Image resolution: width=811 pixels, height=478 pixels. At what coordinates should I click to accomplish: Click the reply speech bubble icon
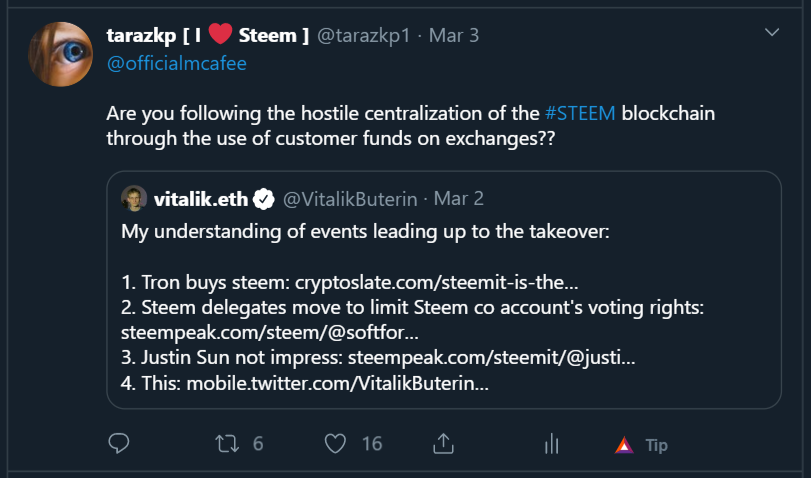click(119, 443)
